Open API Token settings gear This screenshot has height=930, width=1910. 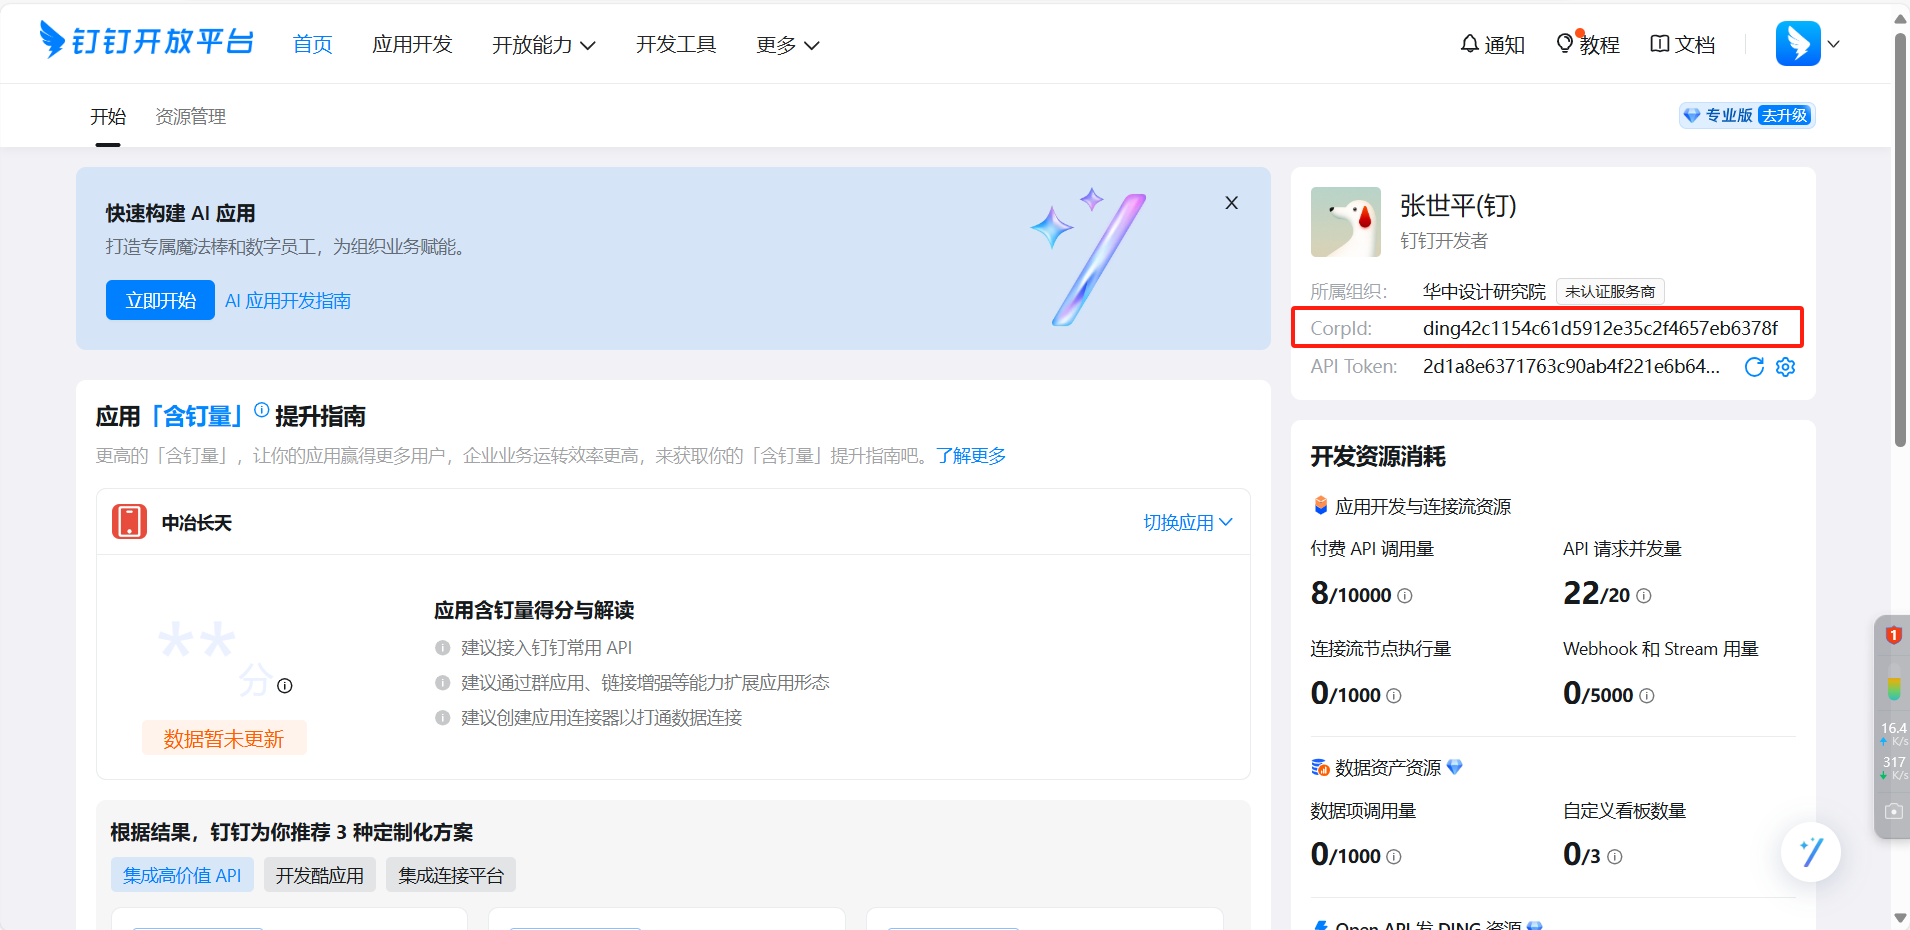pos(1785,367)
